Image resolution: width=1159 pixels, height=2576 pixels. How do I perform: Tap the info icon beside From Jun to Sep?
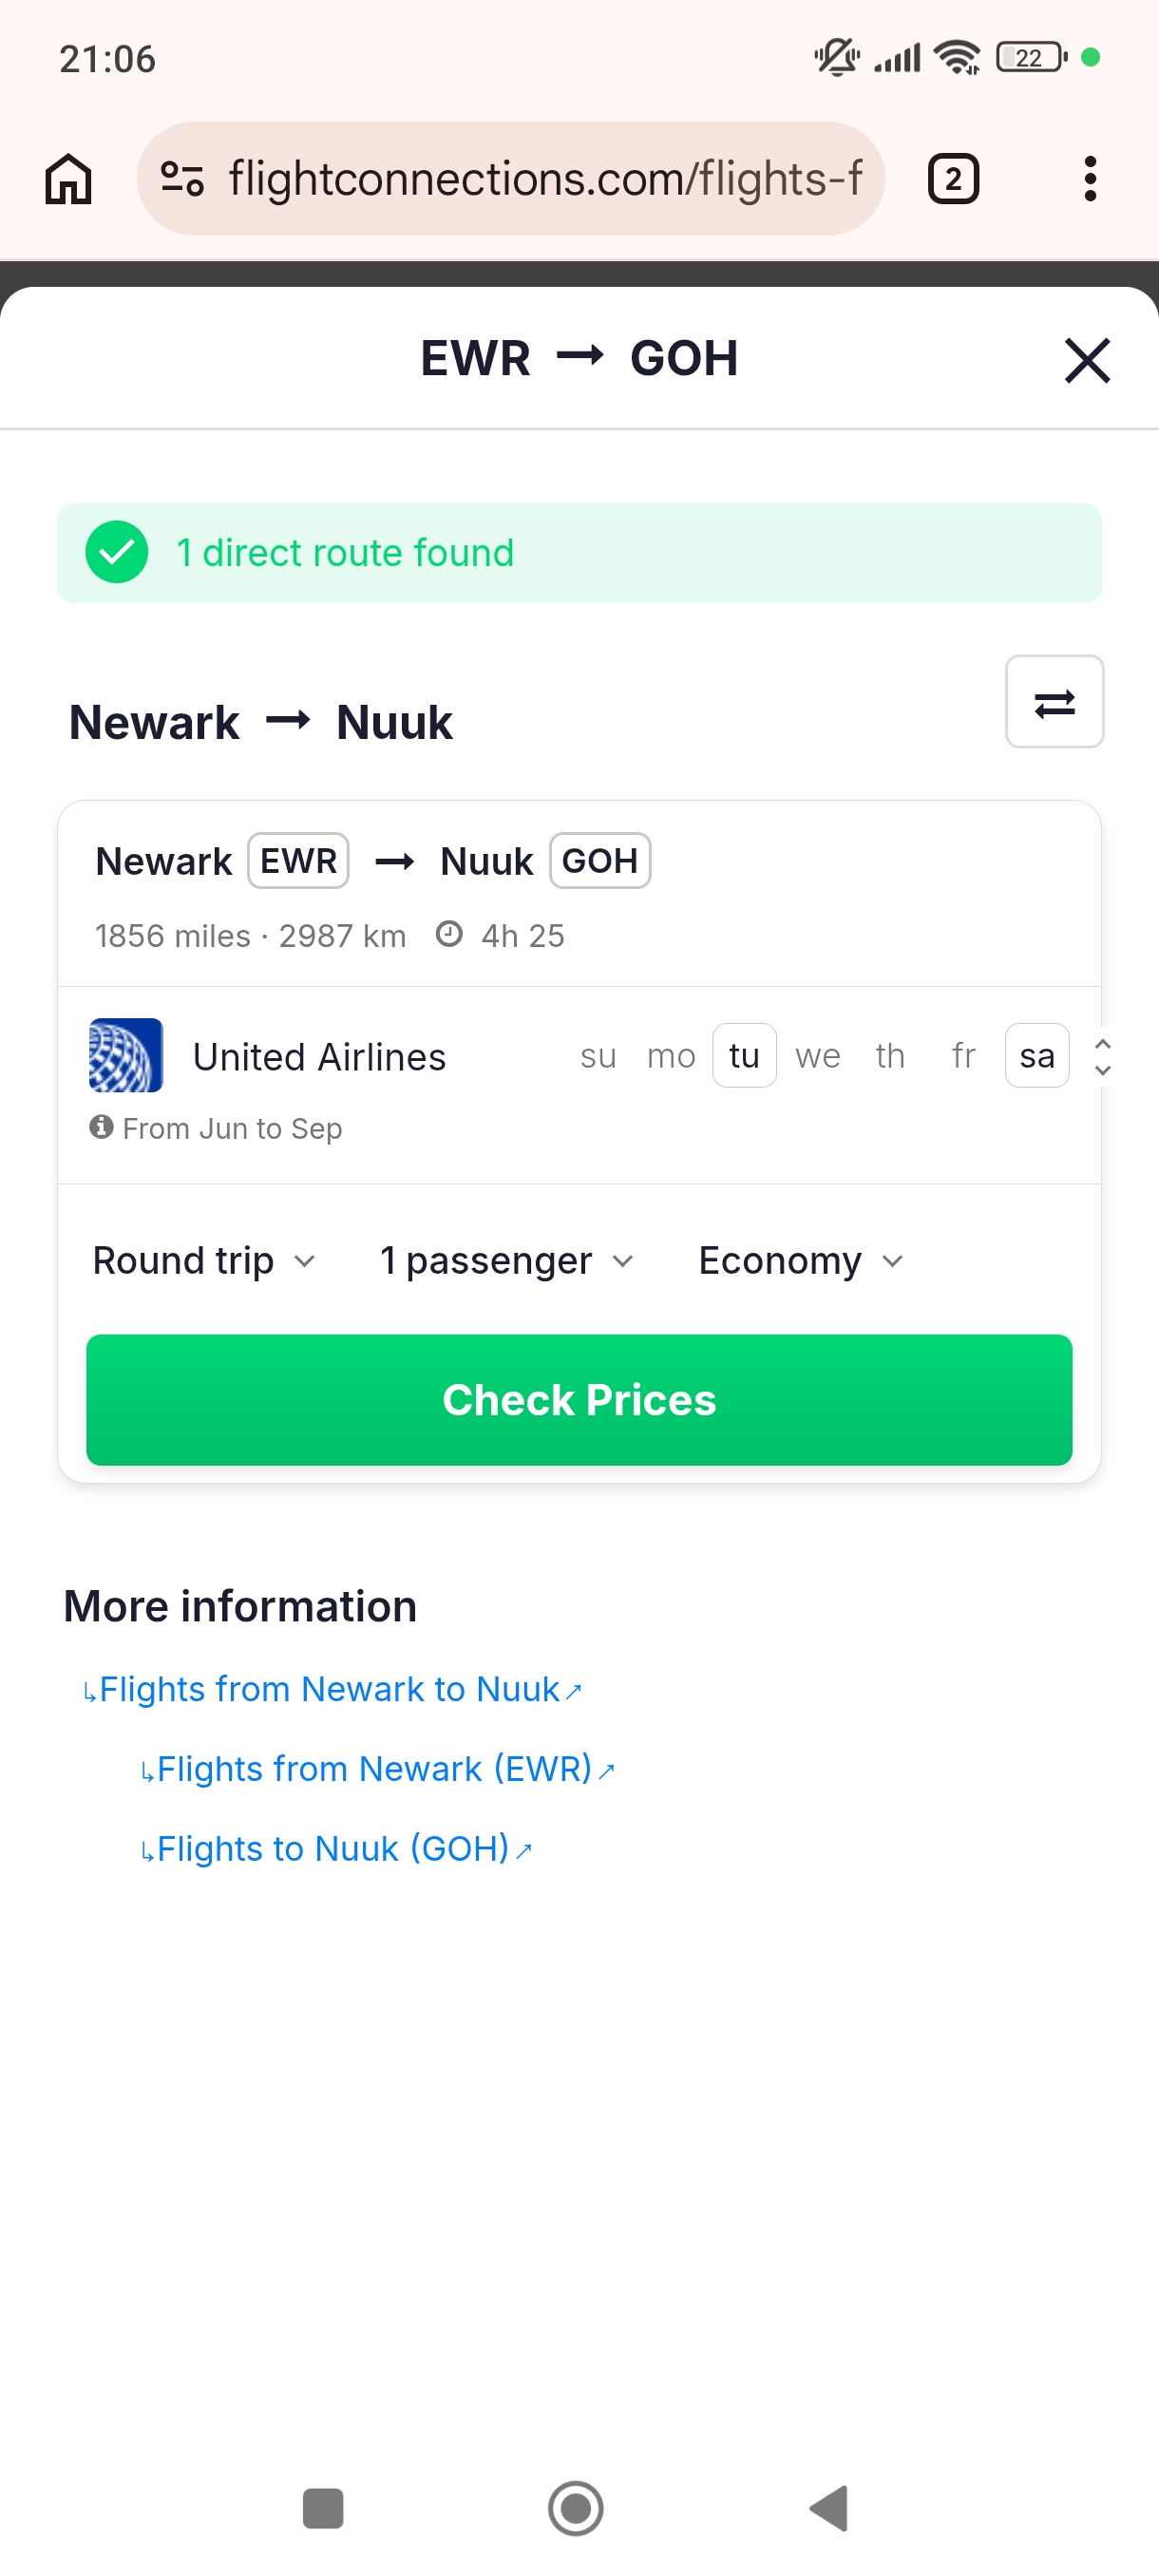(x=101, y=1127)
